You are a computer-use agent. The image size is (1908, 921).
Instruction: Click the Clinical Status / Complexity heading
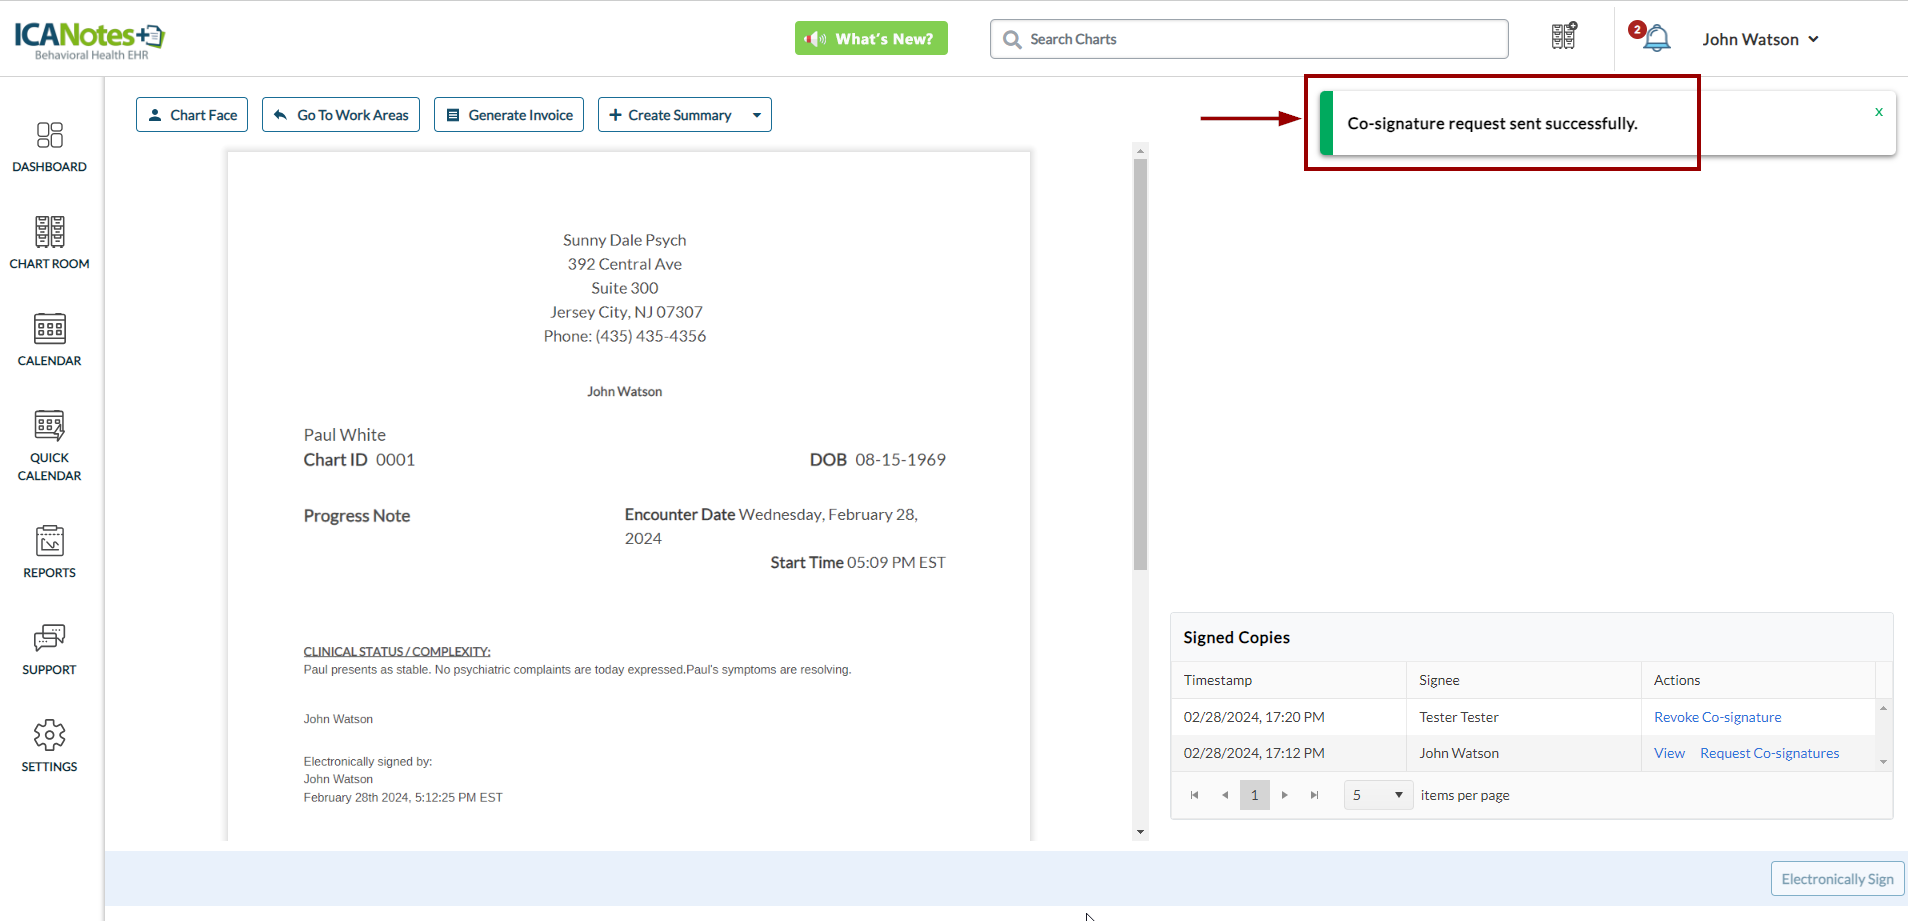(397, 651)
